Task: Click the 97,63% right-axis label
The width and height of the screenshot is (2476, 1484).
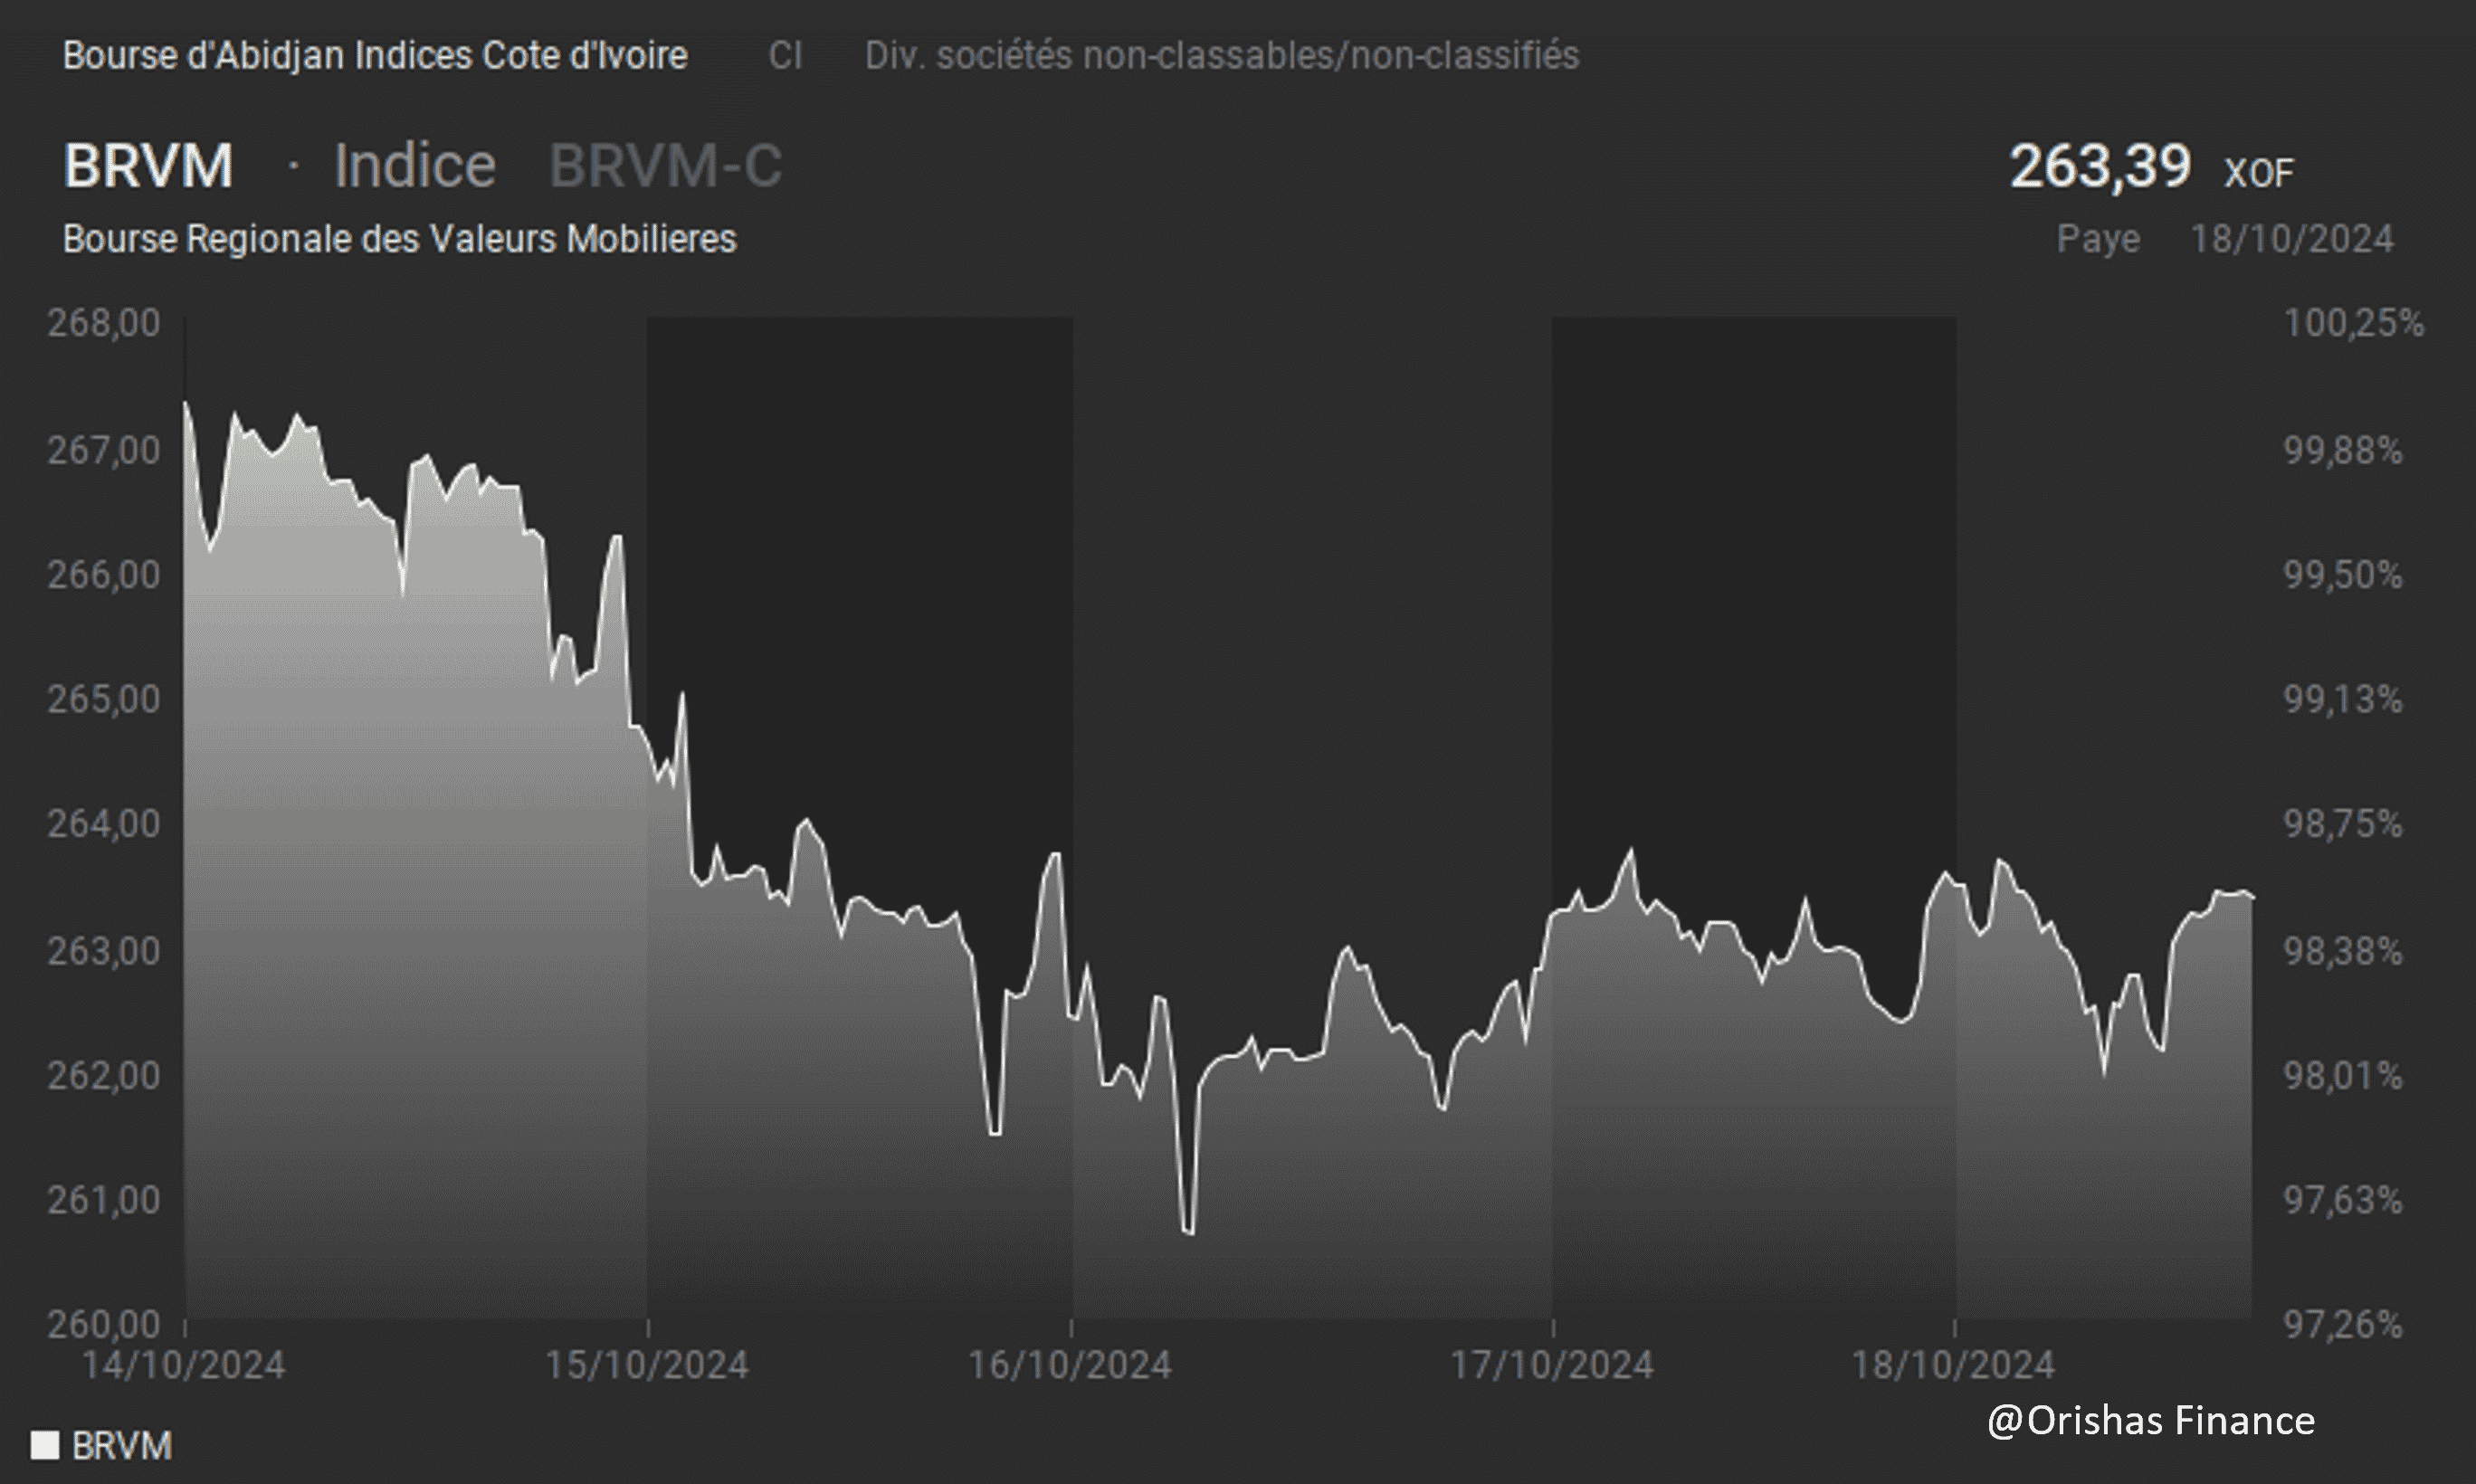Action: click(2343, 1199)
